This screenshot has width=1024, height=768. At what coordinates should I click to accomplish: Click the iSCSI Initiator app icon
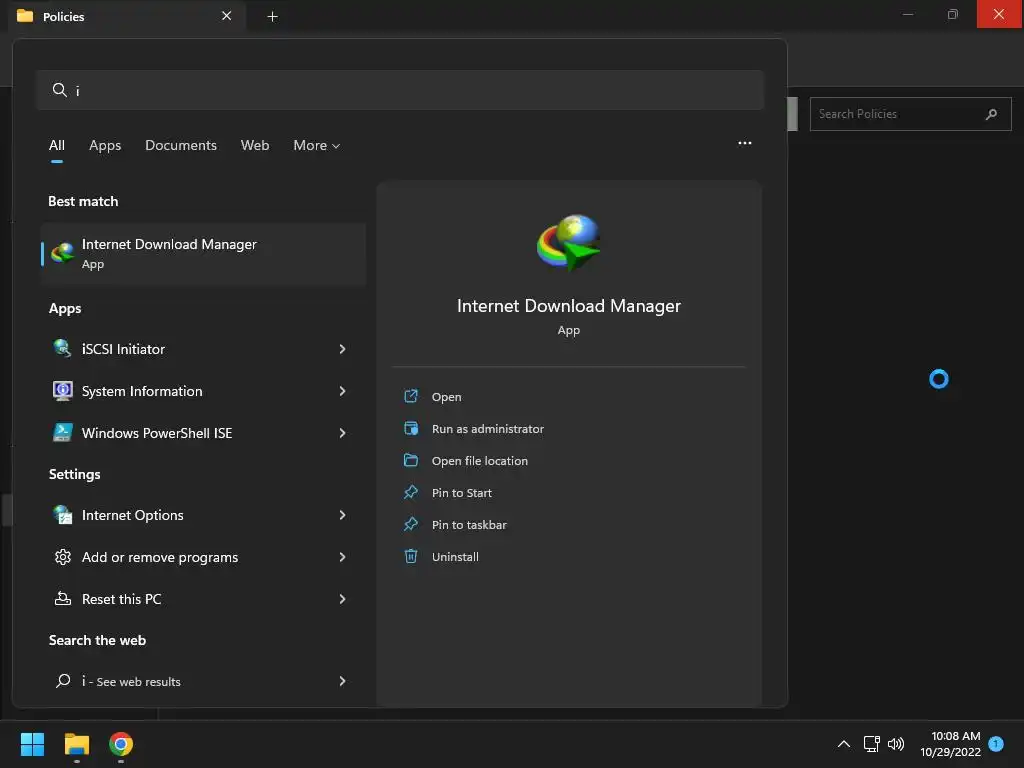[62, 348]
